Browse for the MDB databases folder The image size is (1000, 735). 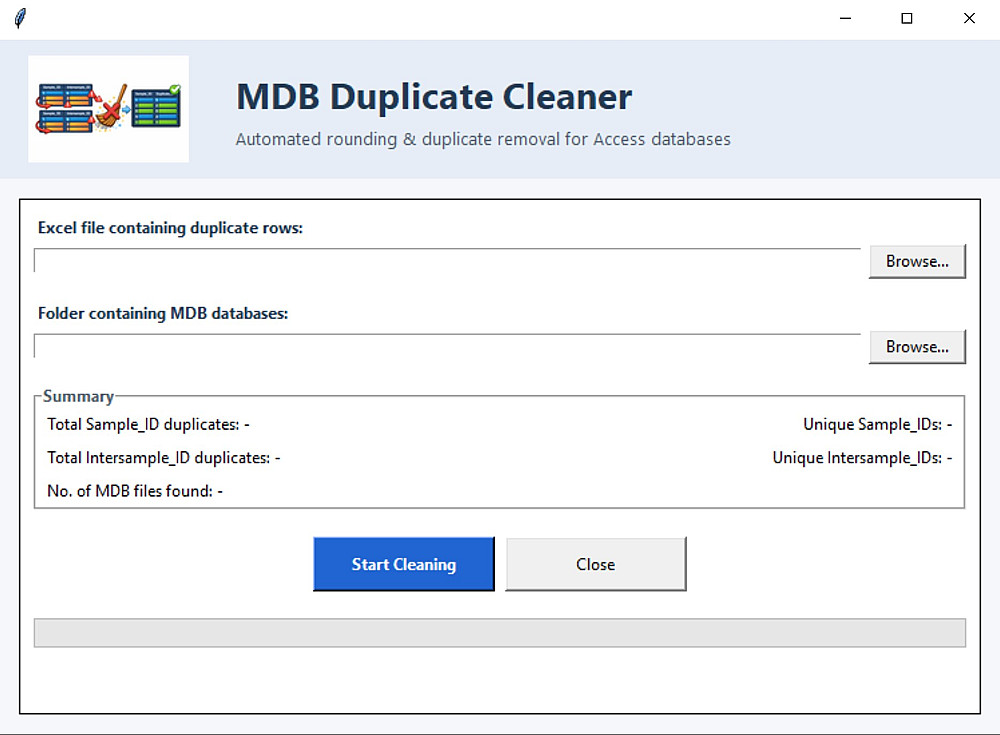click(x=917, y=347)
